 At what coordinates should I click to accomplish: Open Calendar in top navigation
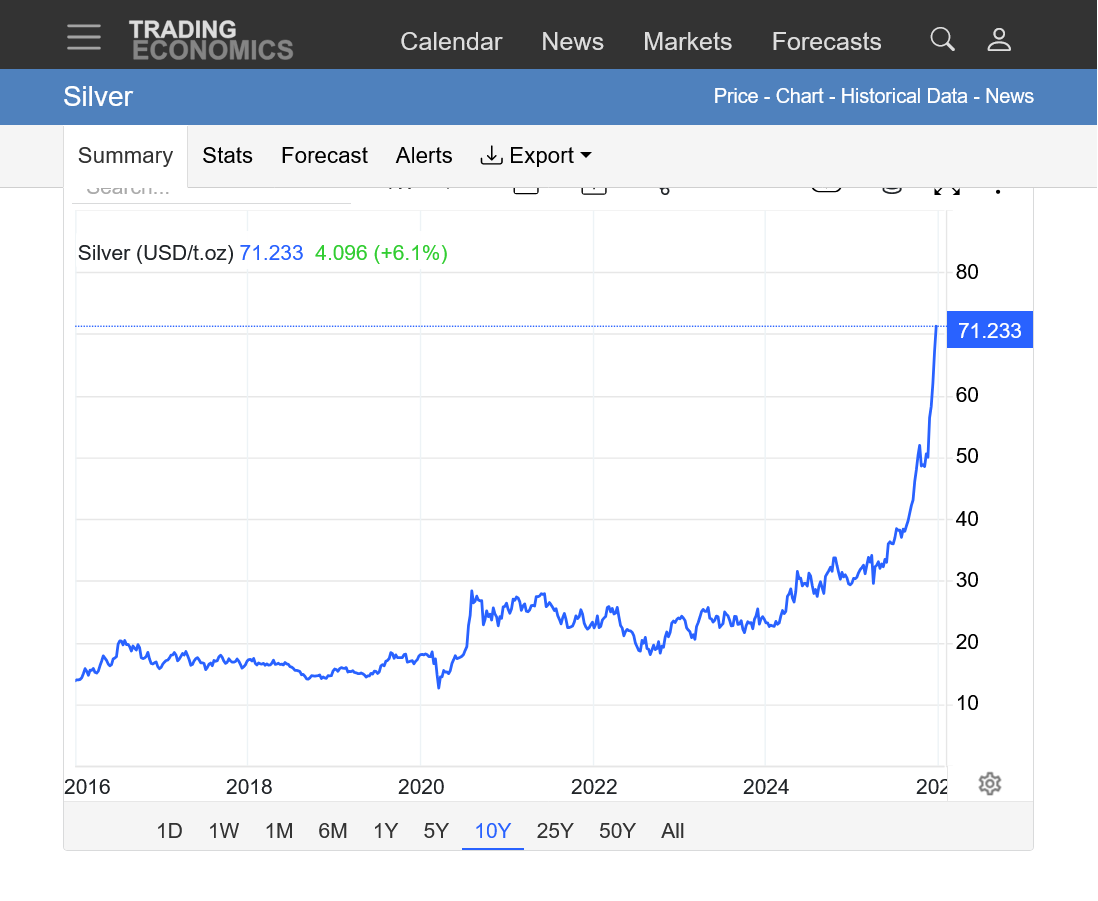tap(451, 41)
